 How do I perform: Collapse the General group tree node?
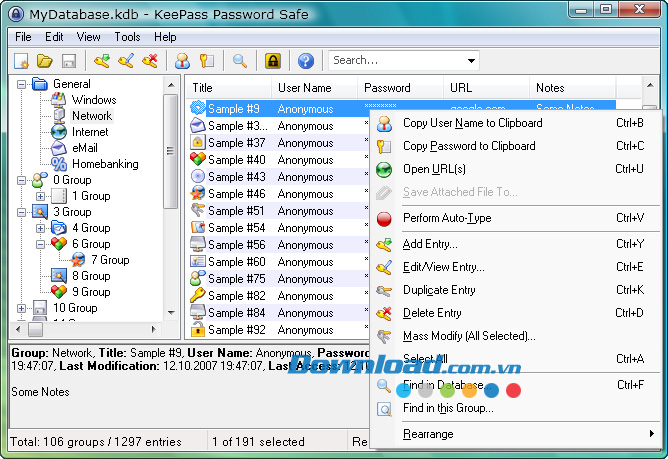[21, 84]
